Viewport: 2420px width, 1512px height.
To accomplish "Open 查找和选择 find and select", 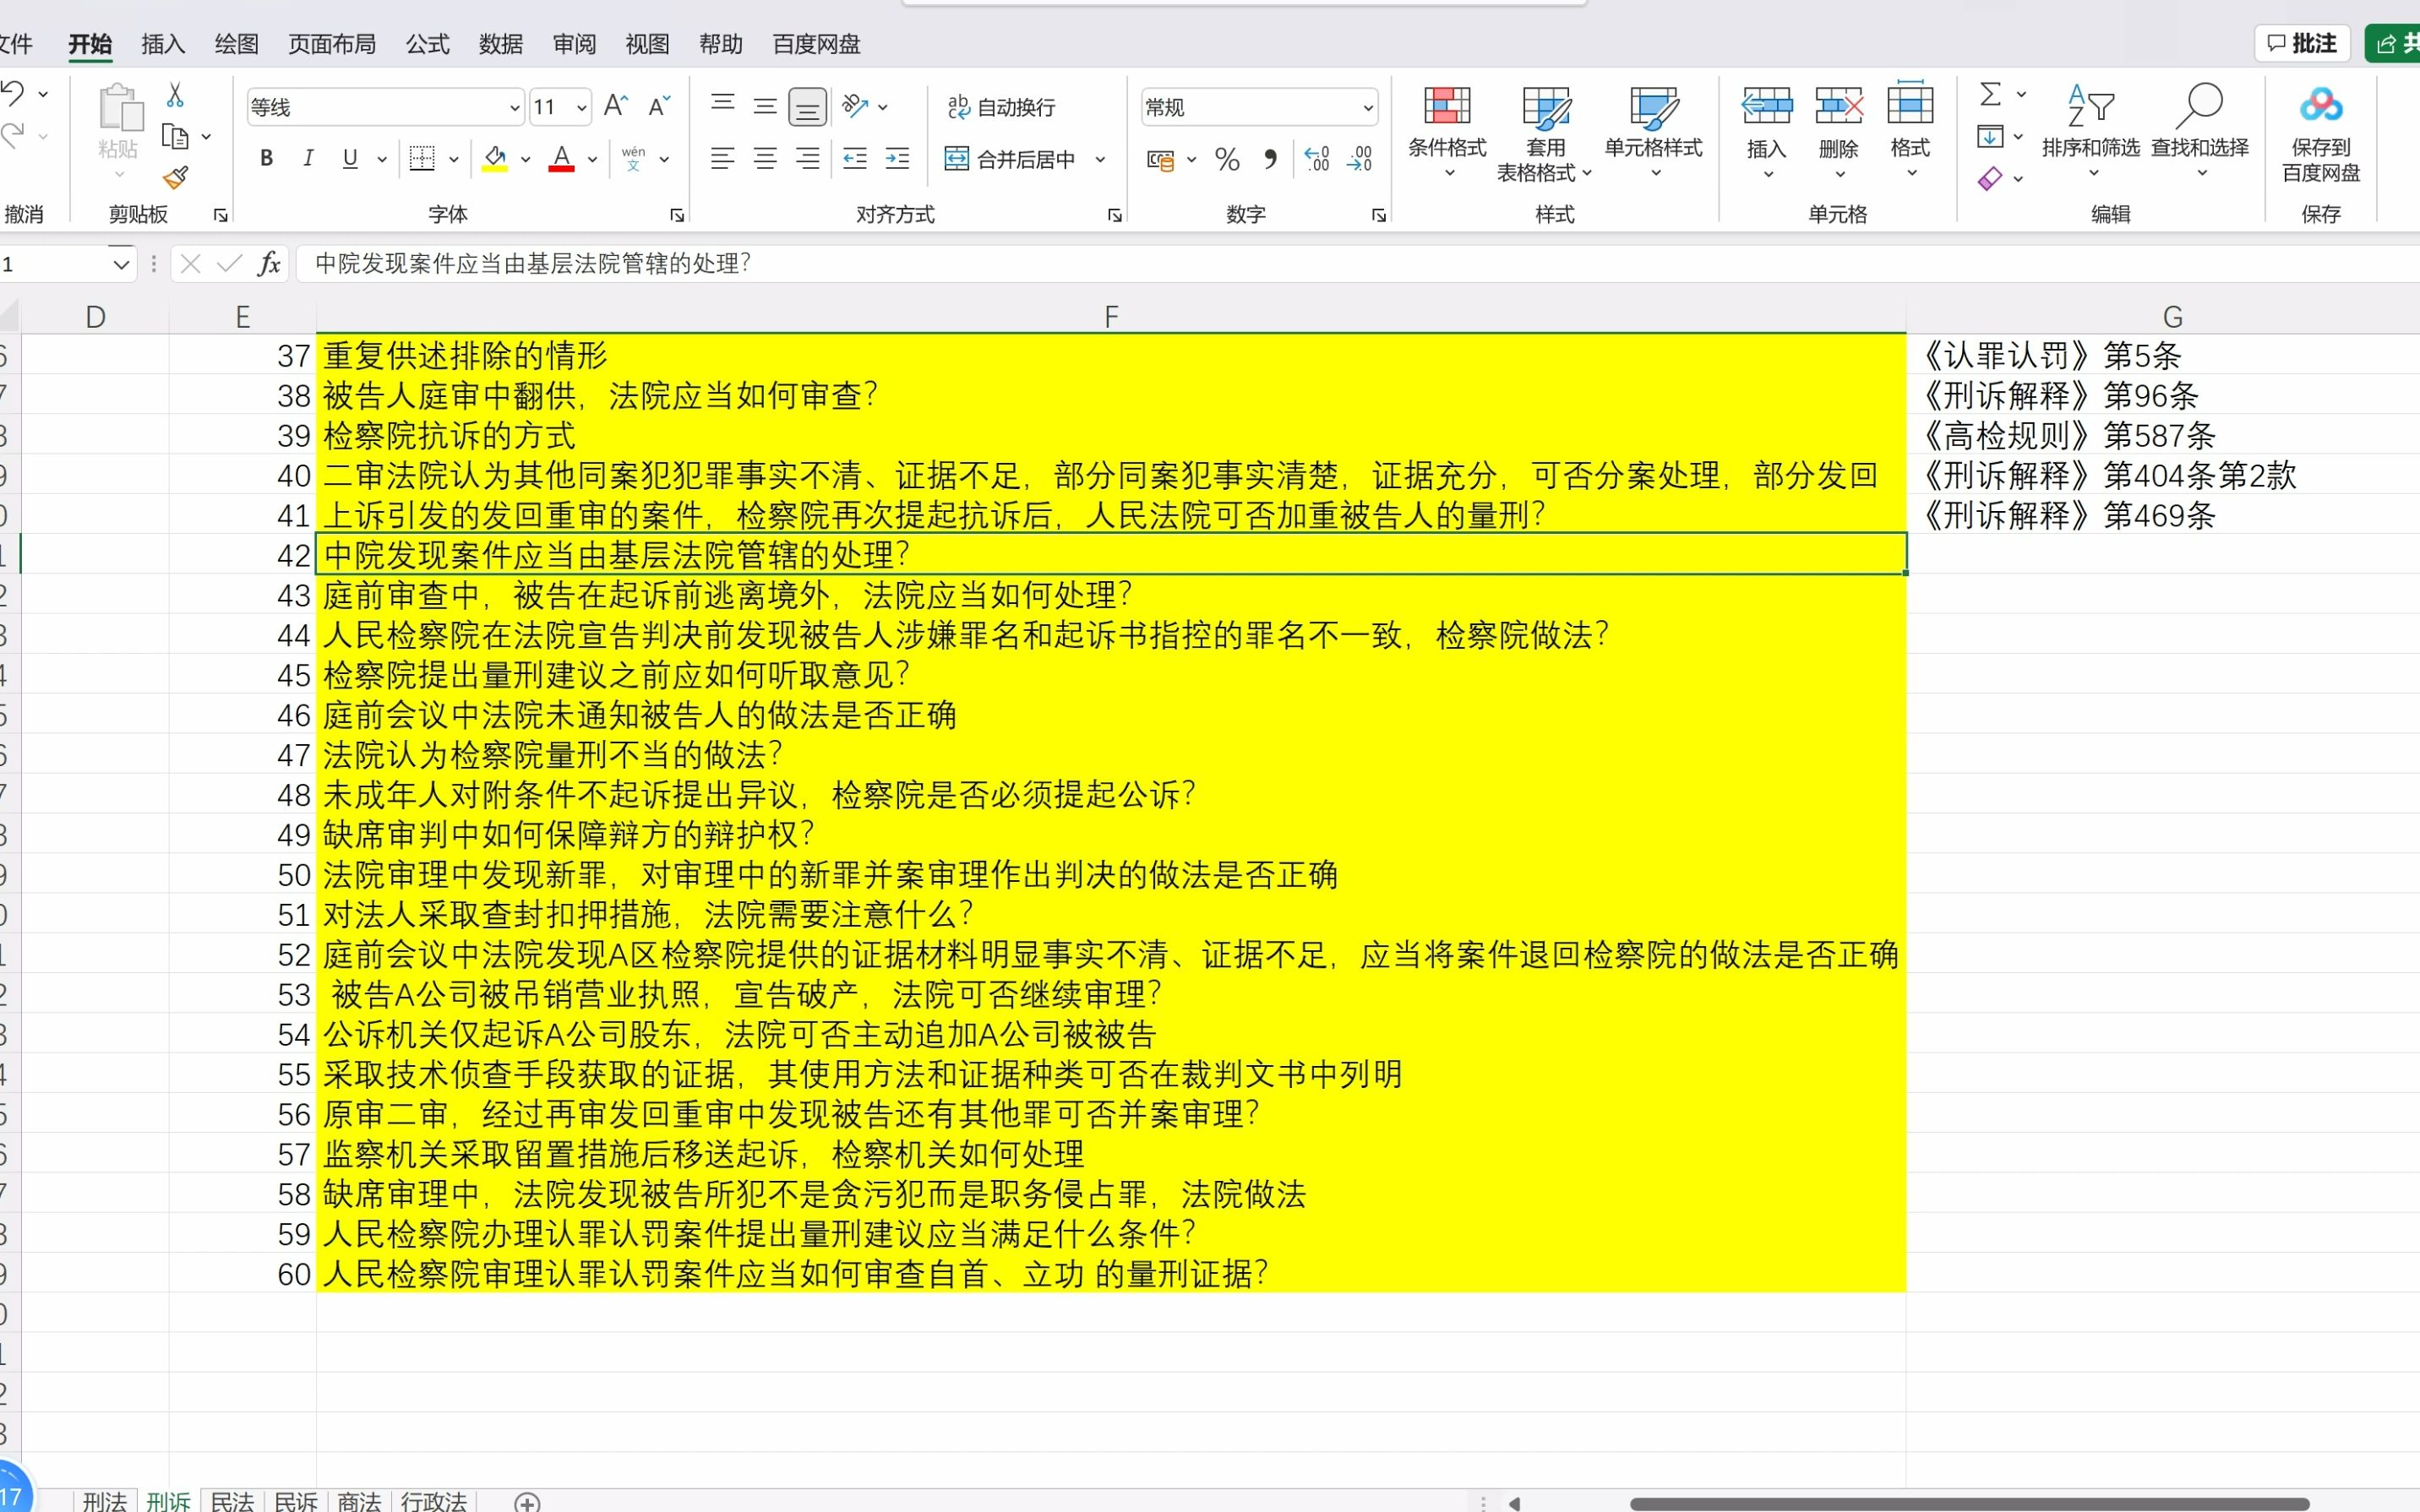I will [2200, 132].
